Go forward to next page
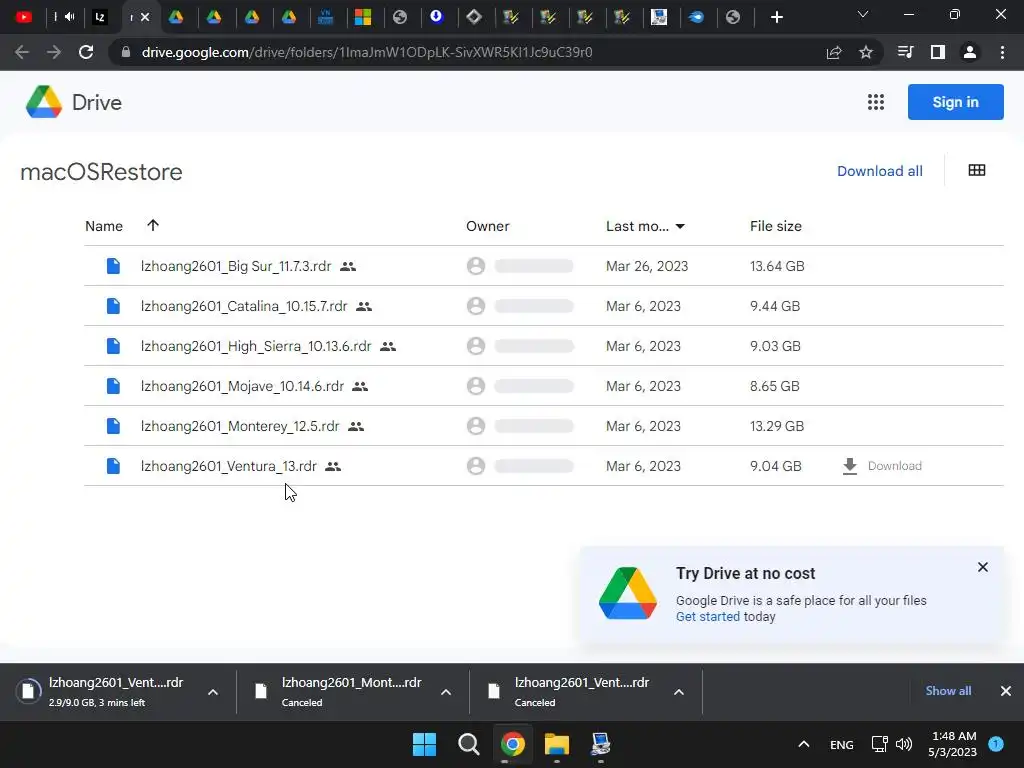Screen dimensions: 1024x768 (54, 52)
